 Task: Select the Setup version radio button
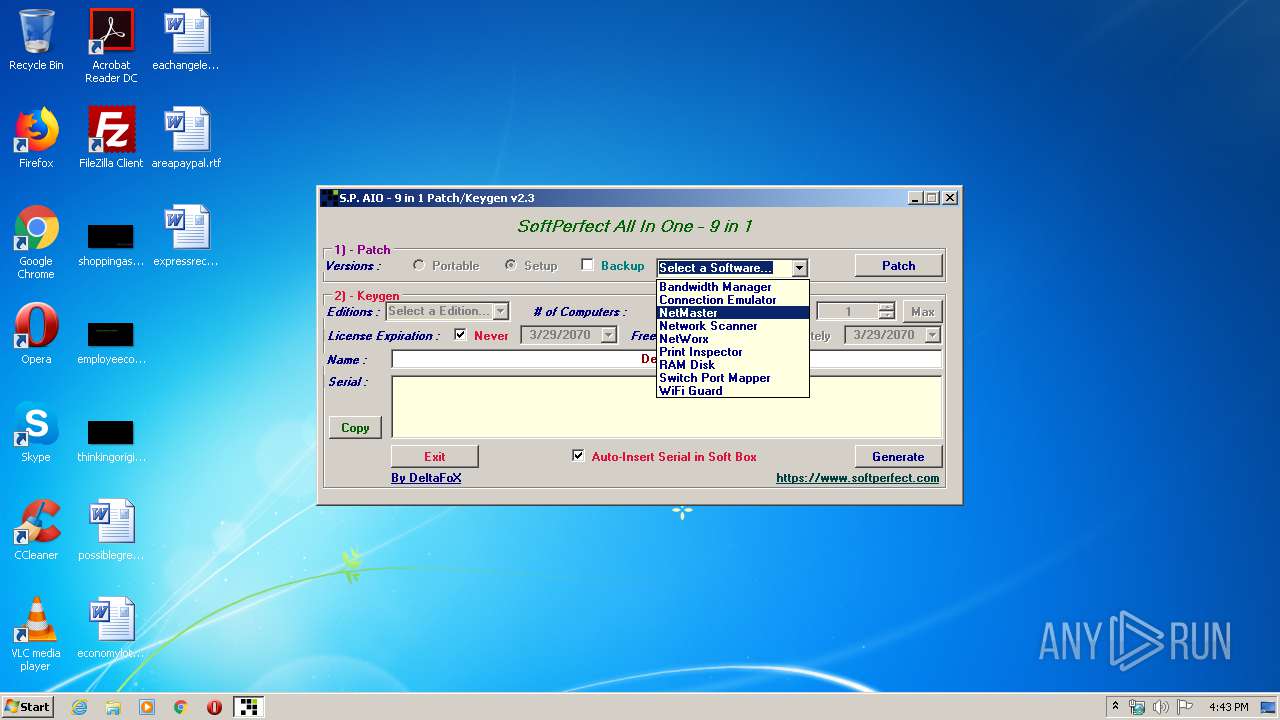(x=511, y=265)
